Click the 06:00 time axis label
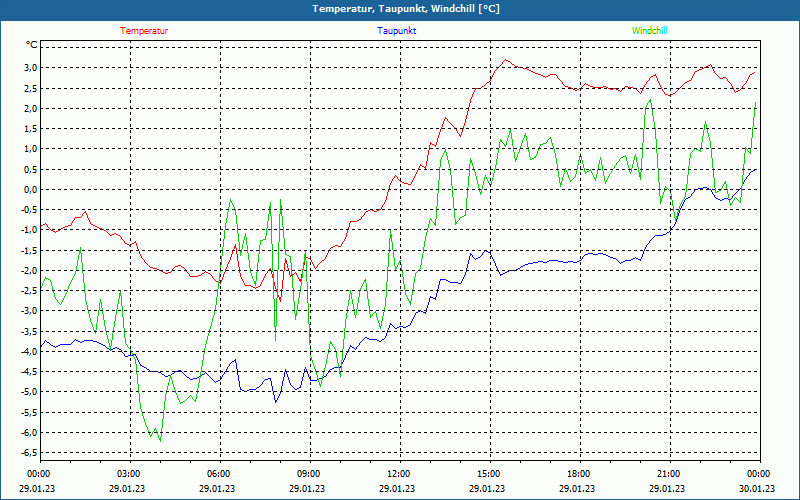This screenshot has height=500, width=800. coord(218,474)
